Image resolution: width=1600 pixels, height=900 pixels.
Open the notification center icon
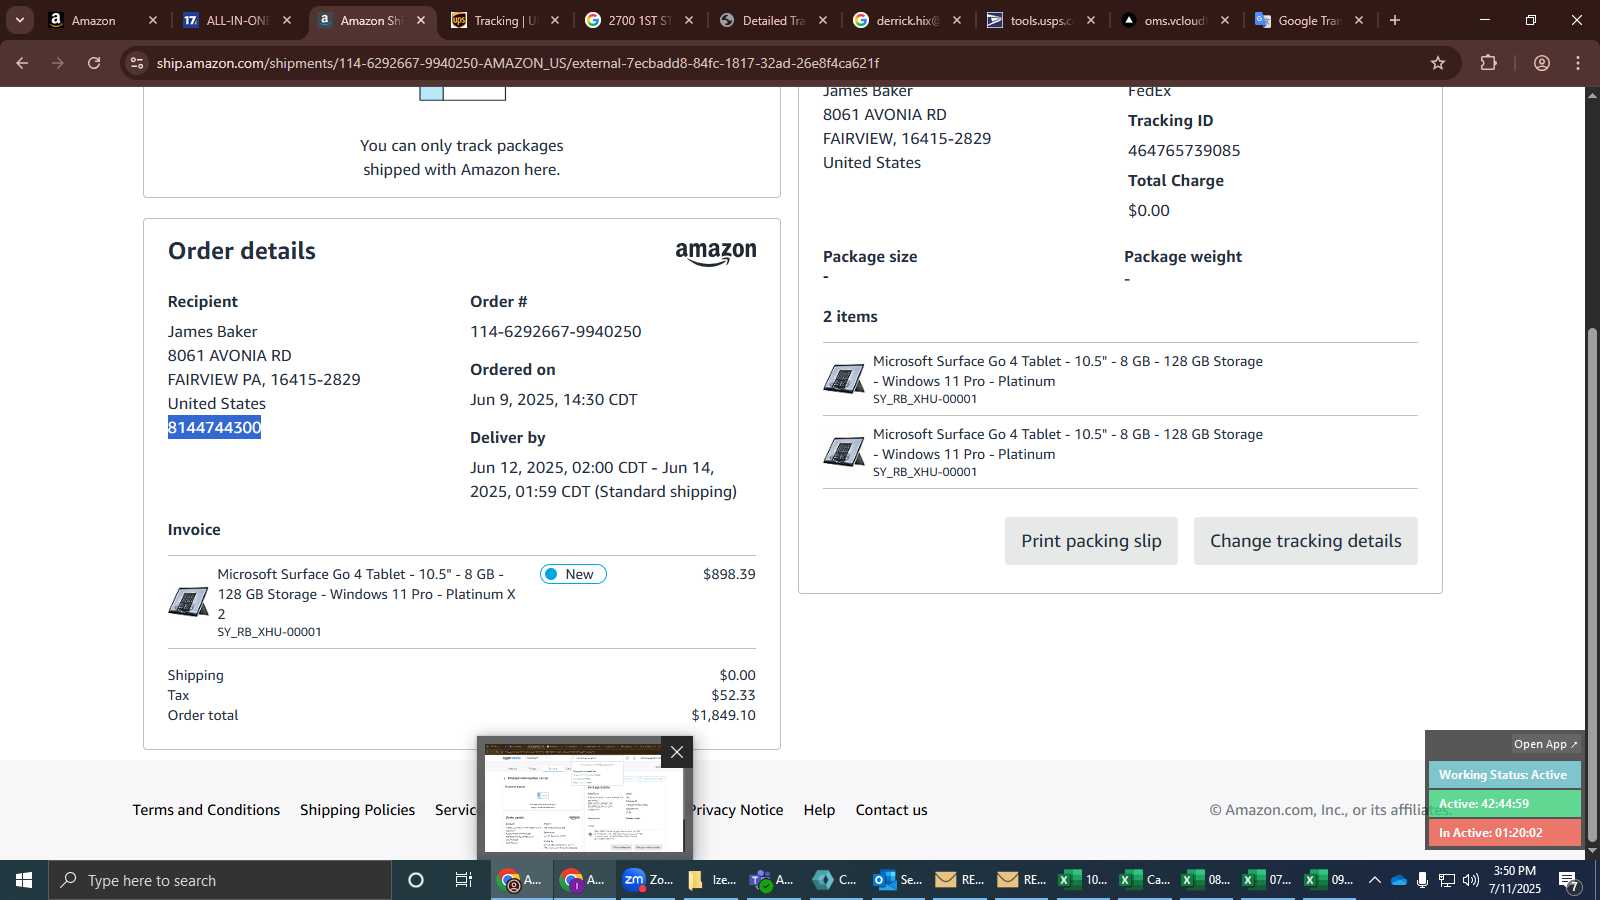pyautogui.click(x=1569, y=880)
